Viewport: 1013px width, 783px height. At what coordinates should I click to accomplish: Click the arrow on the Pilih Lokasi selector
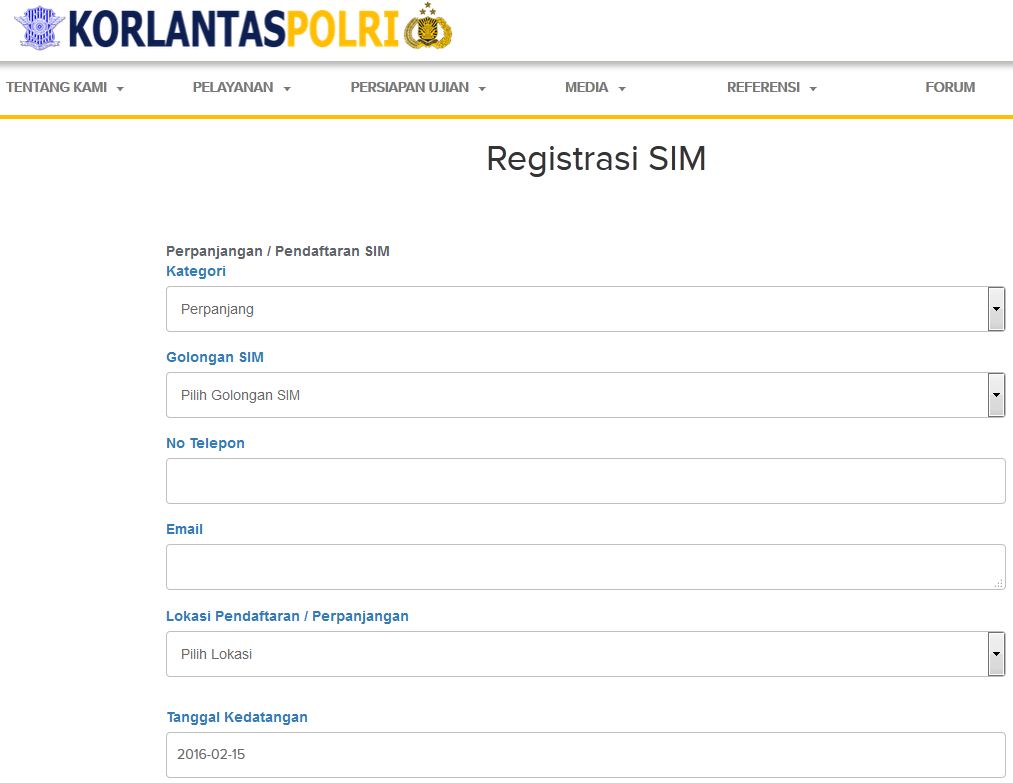[x=995, y=654]
